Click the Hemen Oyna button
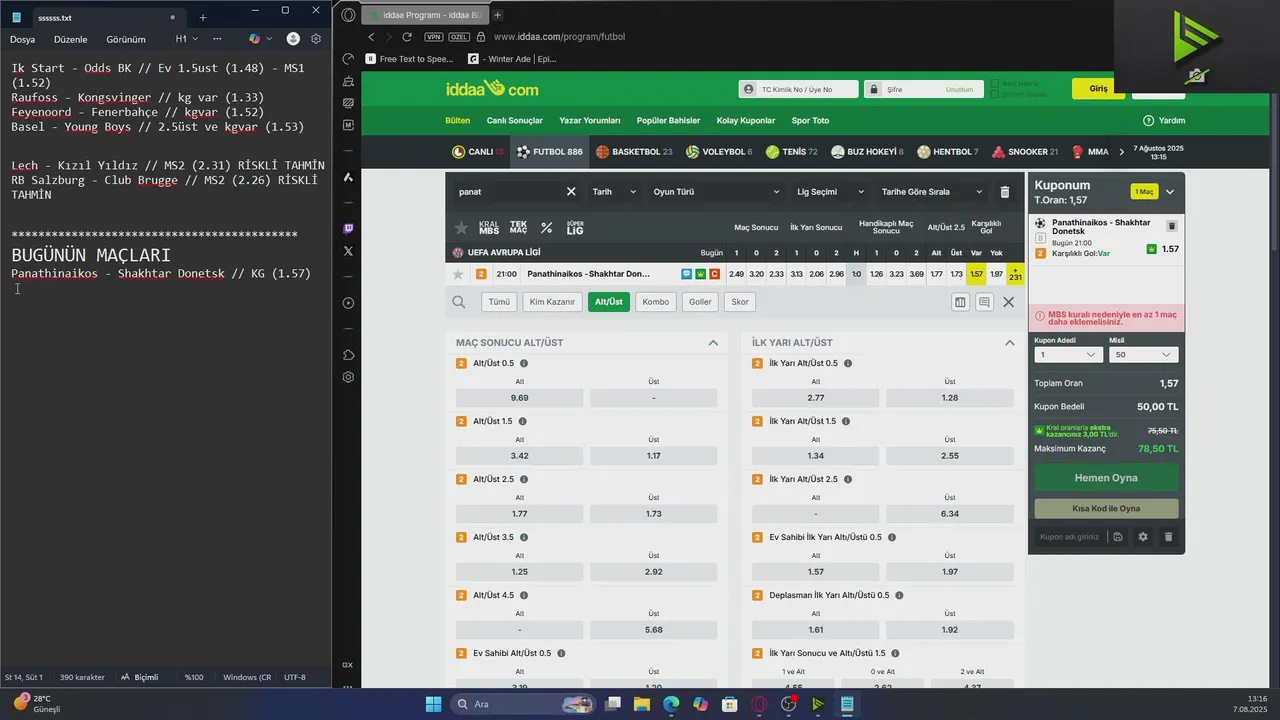The width and height of the screenshot is (1280, 720). coord(1106,478)
